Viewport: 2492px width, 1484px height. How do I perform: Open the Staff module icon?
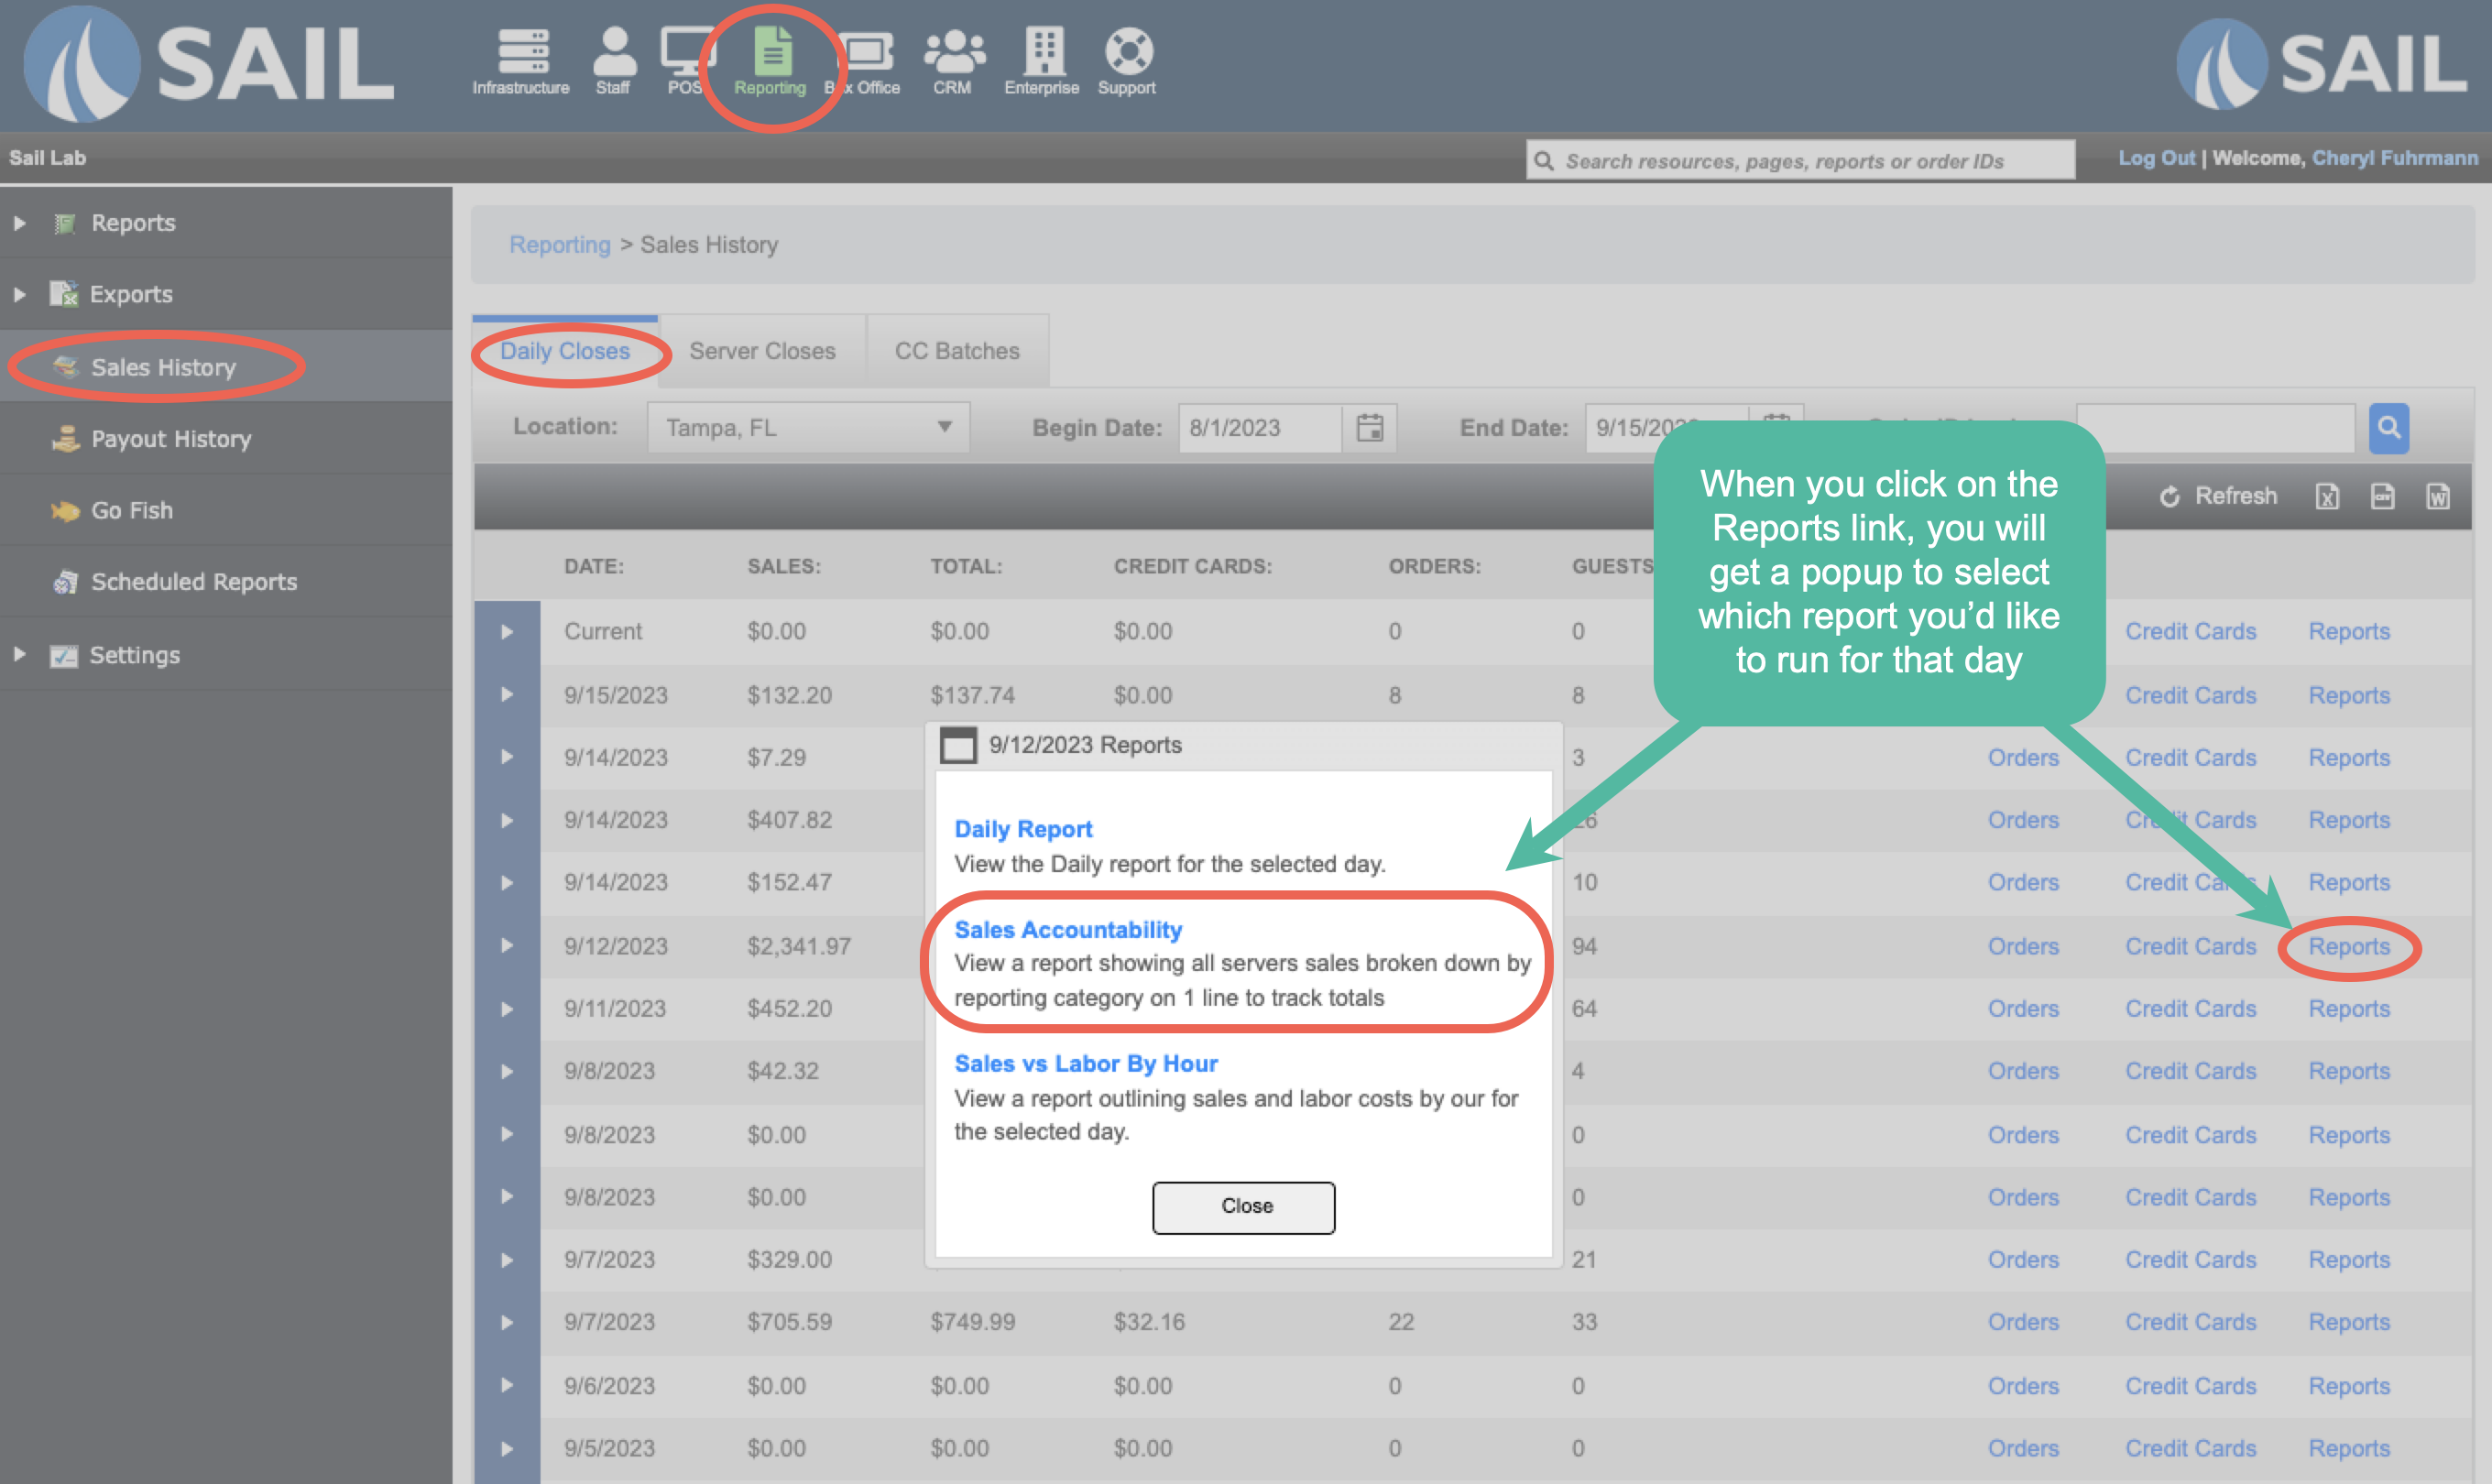tap(613, 52)
